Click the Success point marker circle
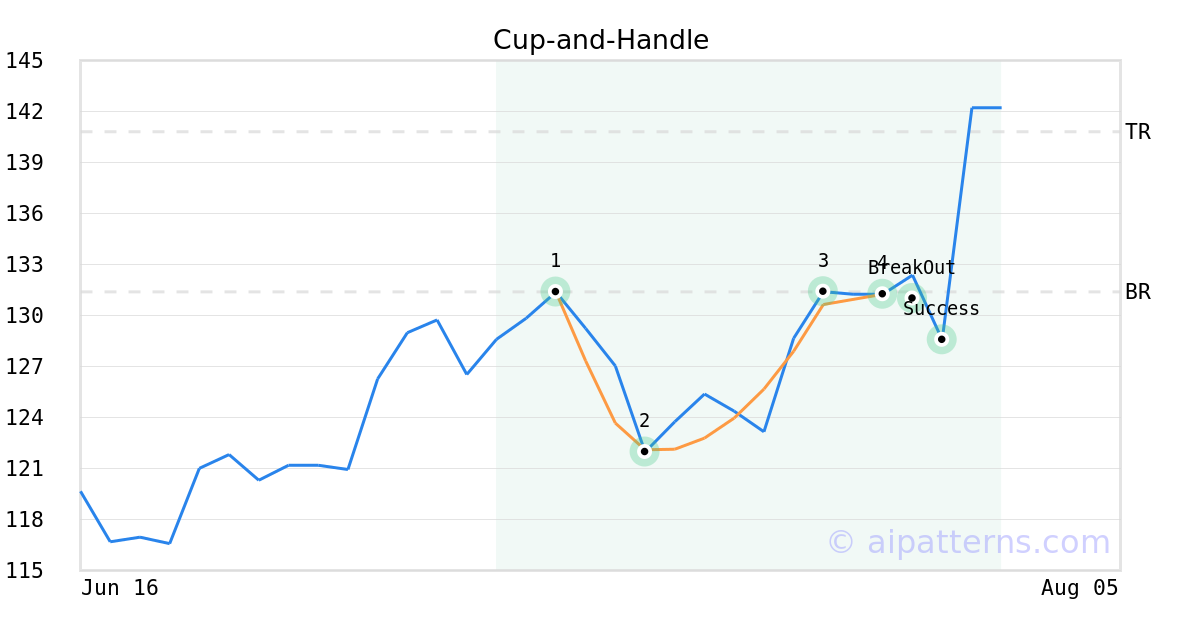 (x=941, y=339)
